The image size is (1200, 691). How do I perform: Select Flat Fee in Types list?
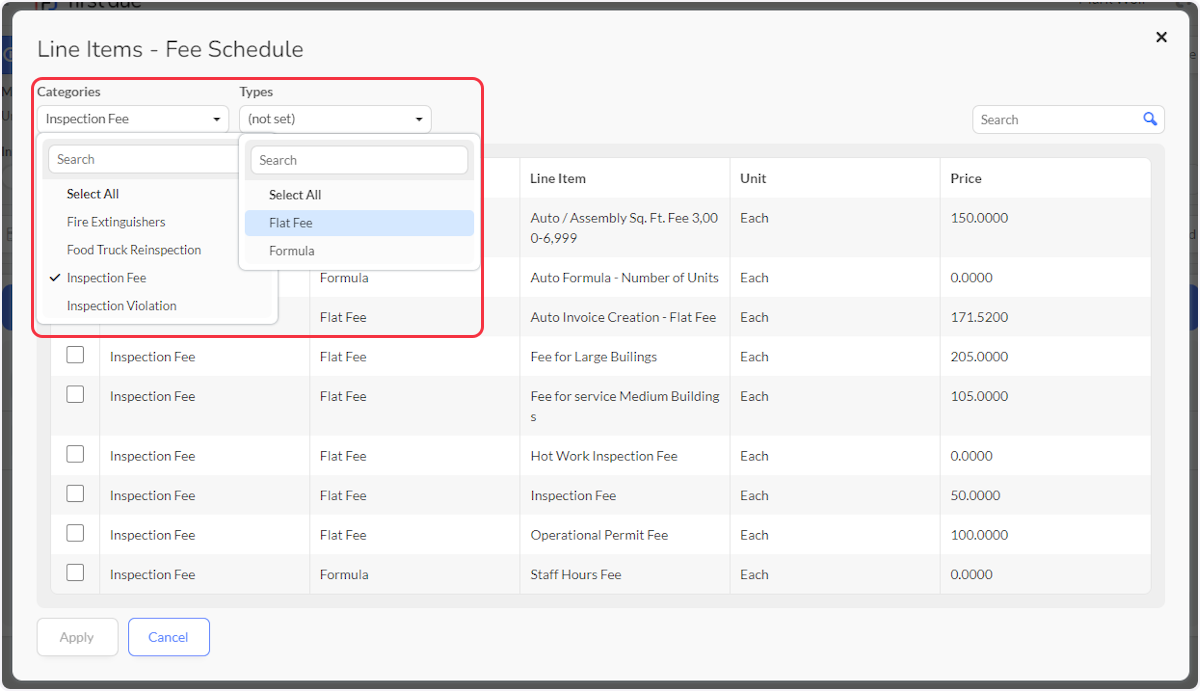(359, 223)
